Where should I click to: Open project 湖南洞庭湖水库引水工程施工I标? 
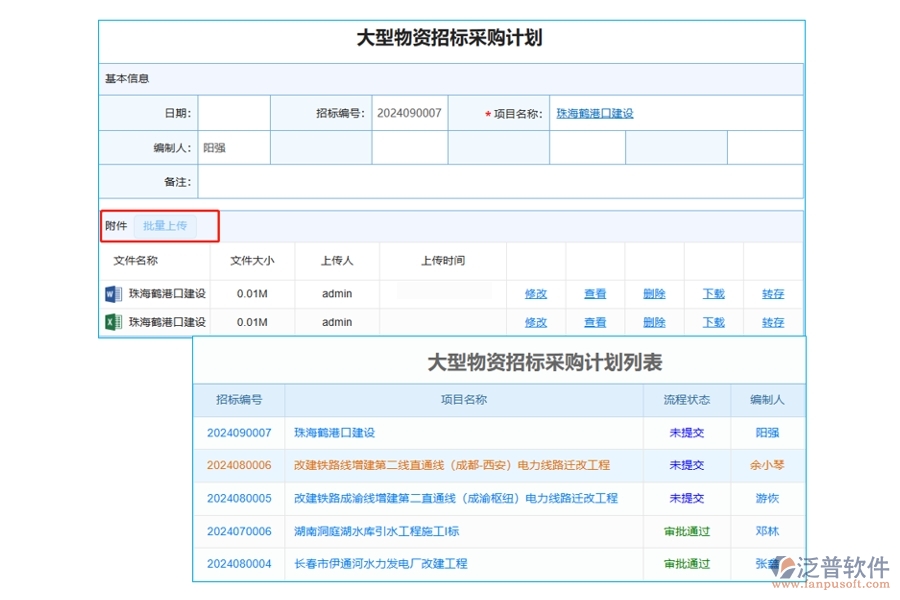(x=377, y=531)
